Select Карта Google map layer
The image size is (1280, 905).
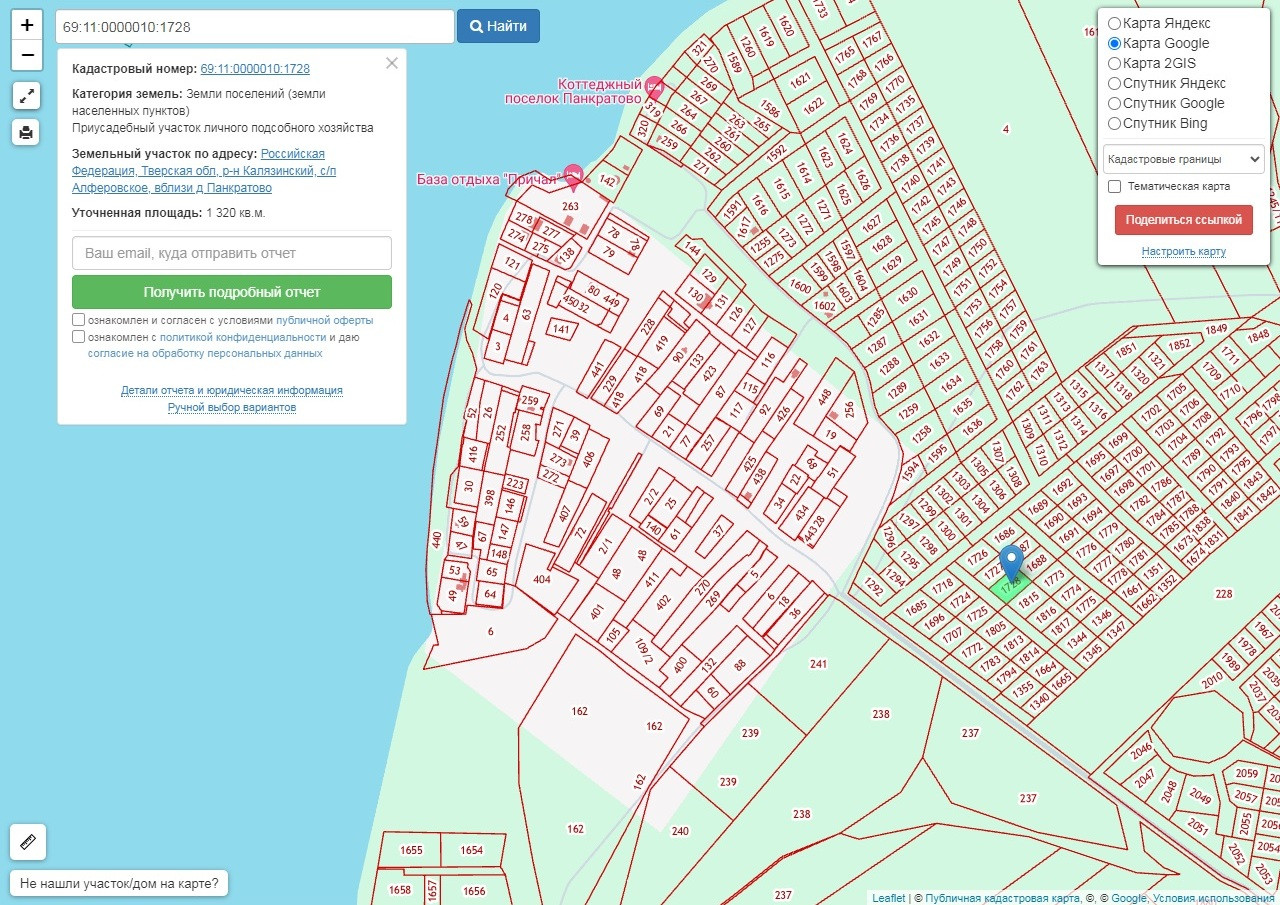(1114, 43)
